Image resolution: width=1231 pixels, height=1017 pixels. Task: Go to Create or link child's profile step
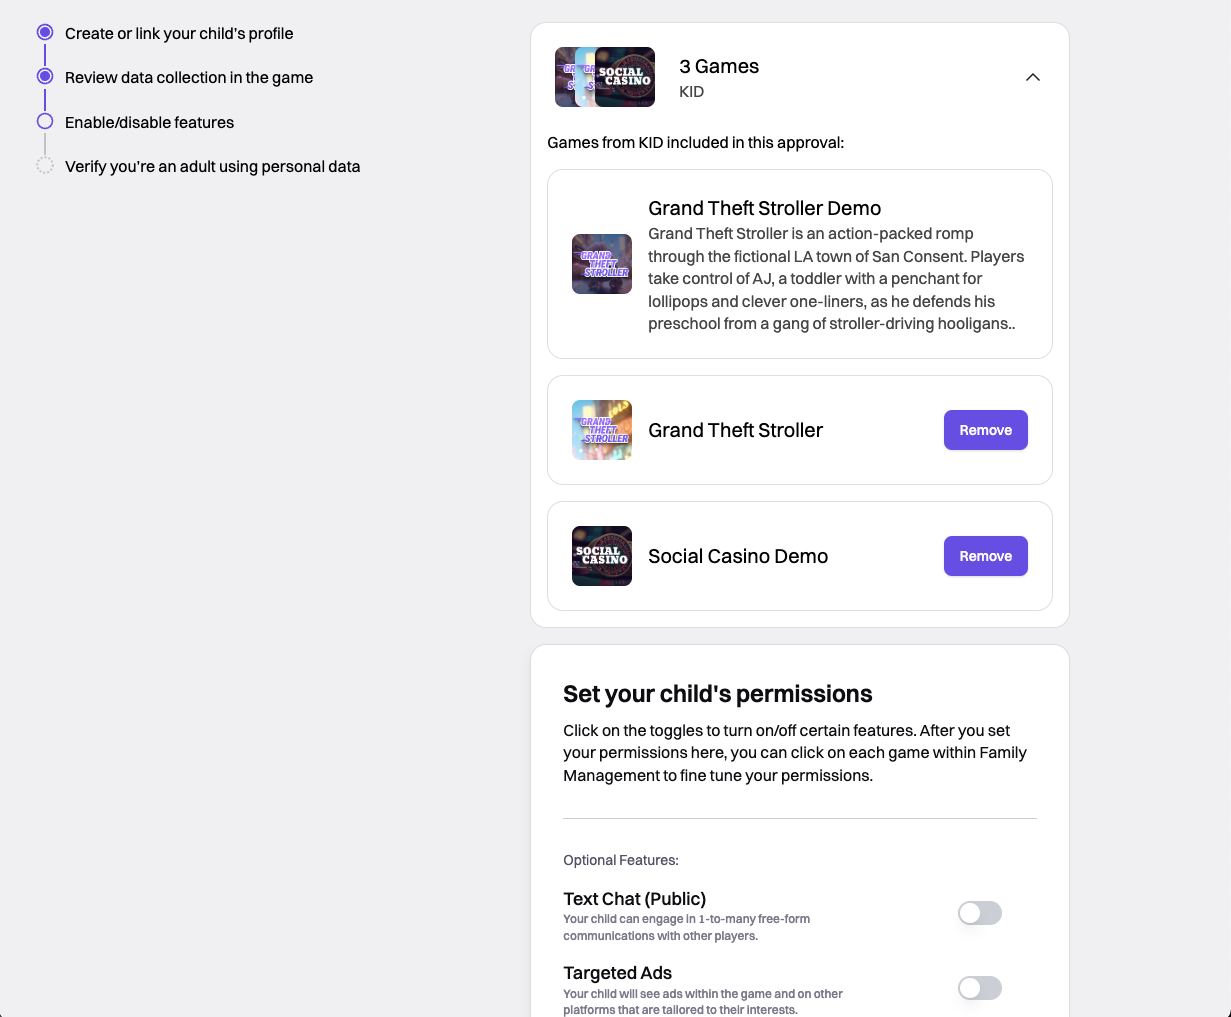(x=179, y=34)
